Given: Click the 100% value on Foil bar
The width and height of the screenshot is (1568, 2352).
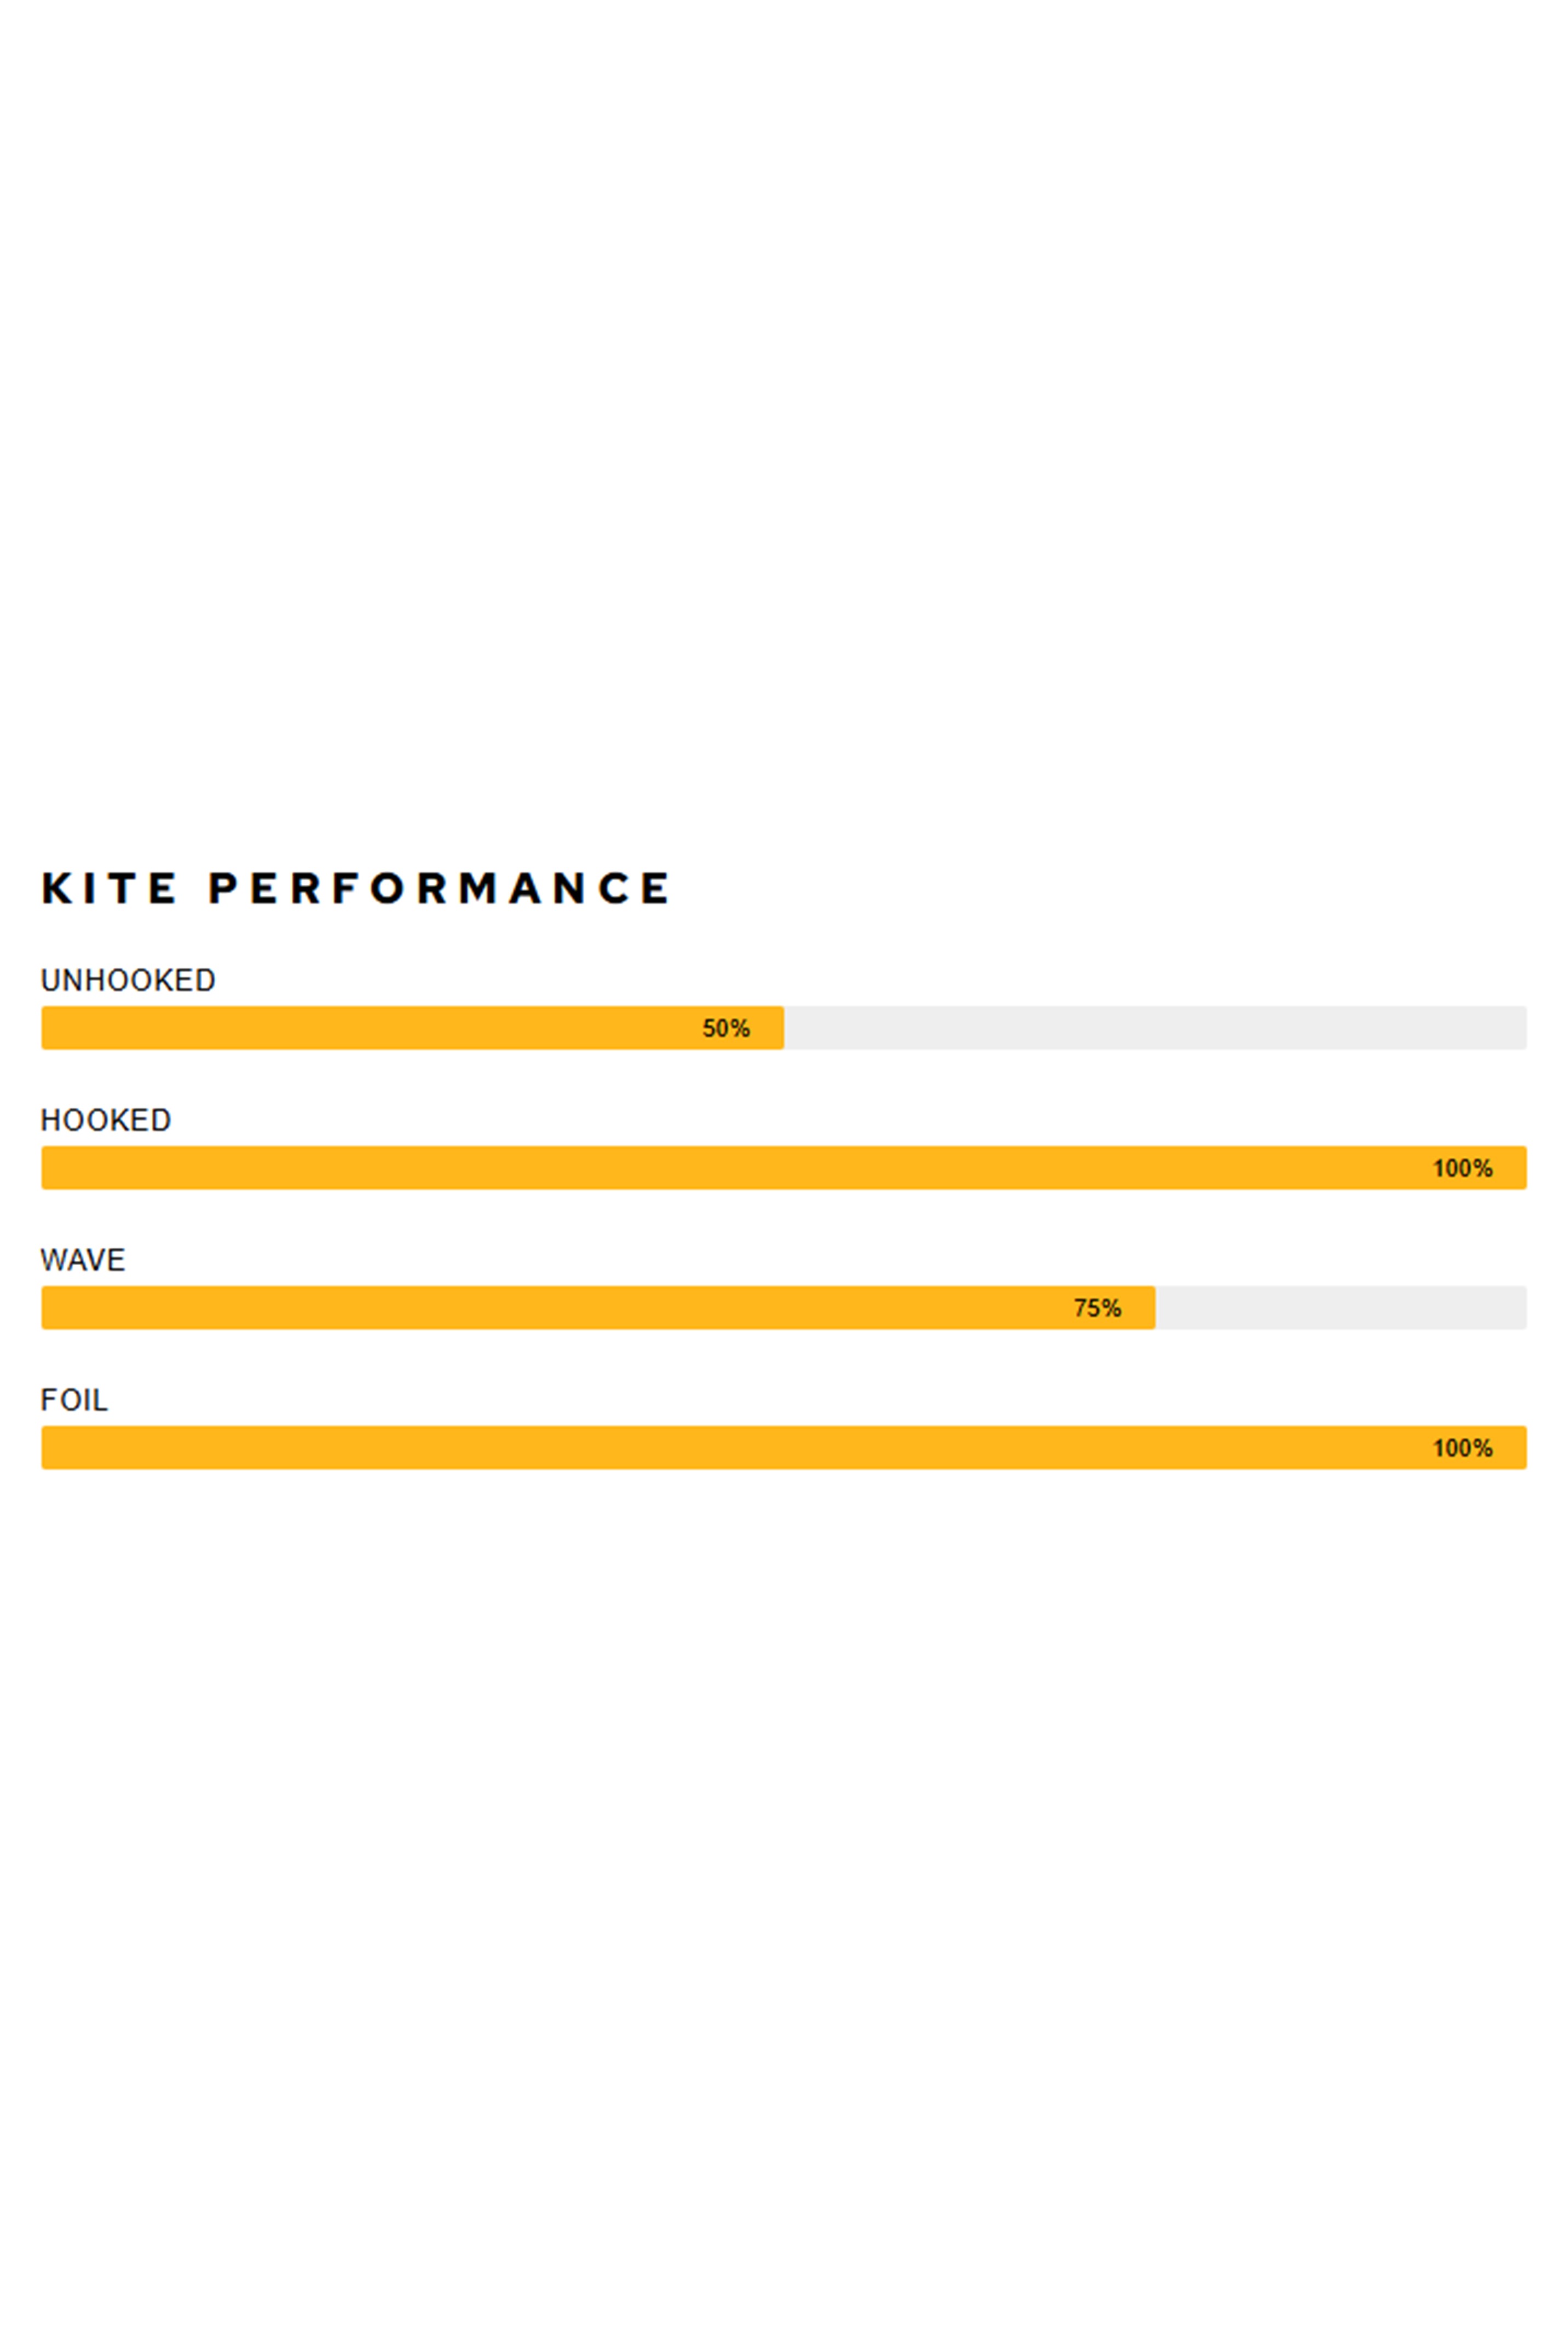Looking at the screenshot, I should point(1462,1448).
